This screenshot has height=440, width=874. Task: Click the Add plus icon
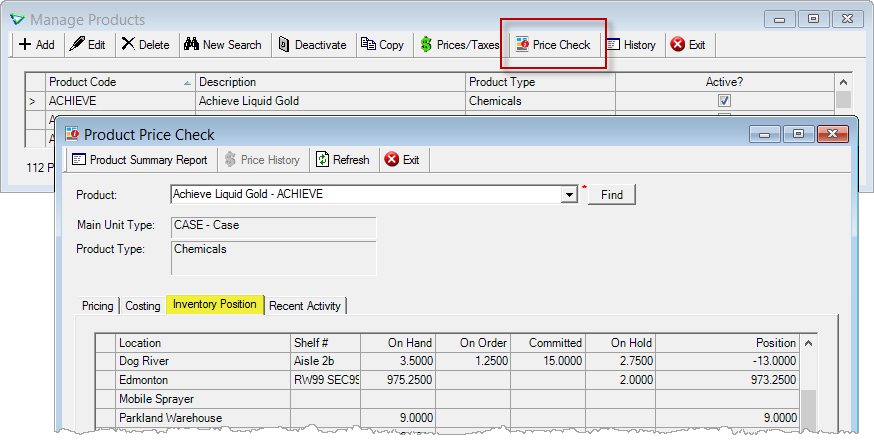click(x=25, y=44)
